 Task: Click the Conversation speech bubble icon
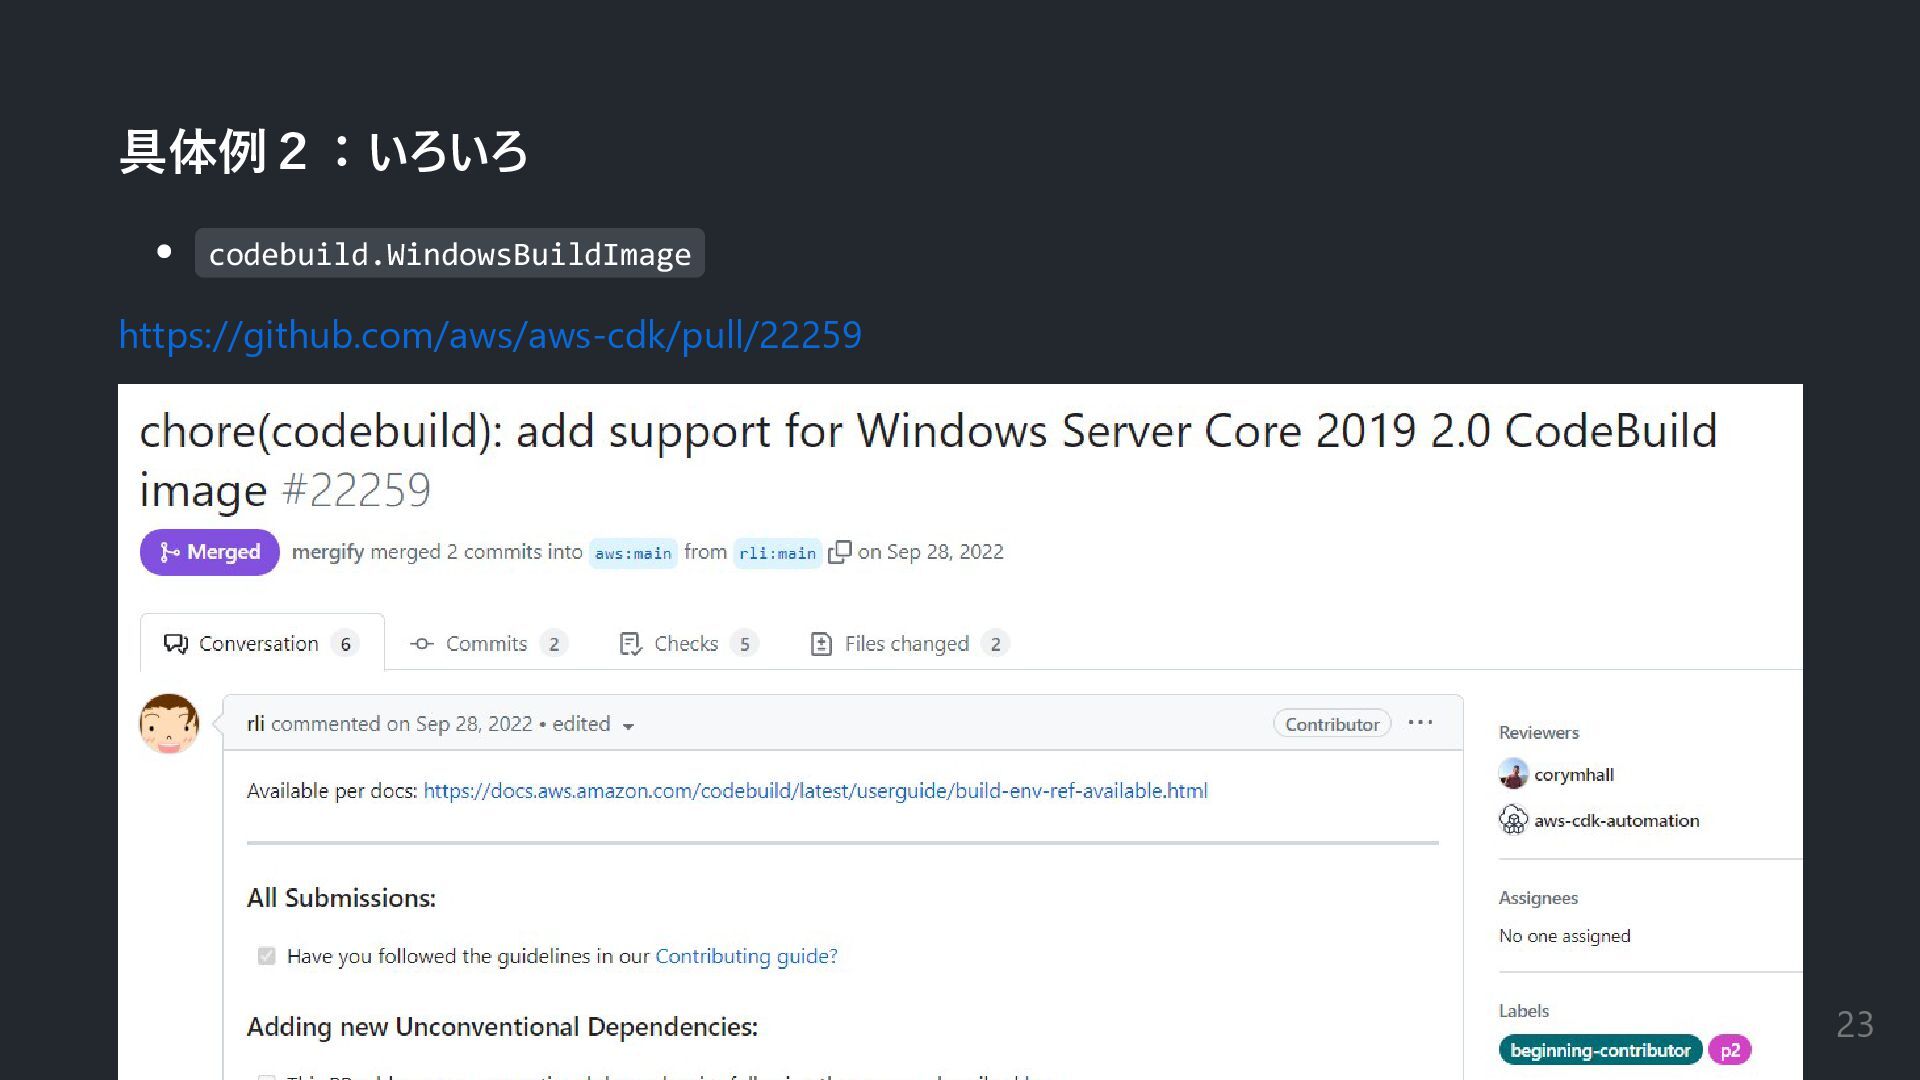176,644
